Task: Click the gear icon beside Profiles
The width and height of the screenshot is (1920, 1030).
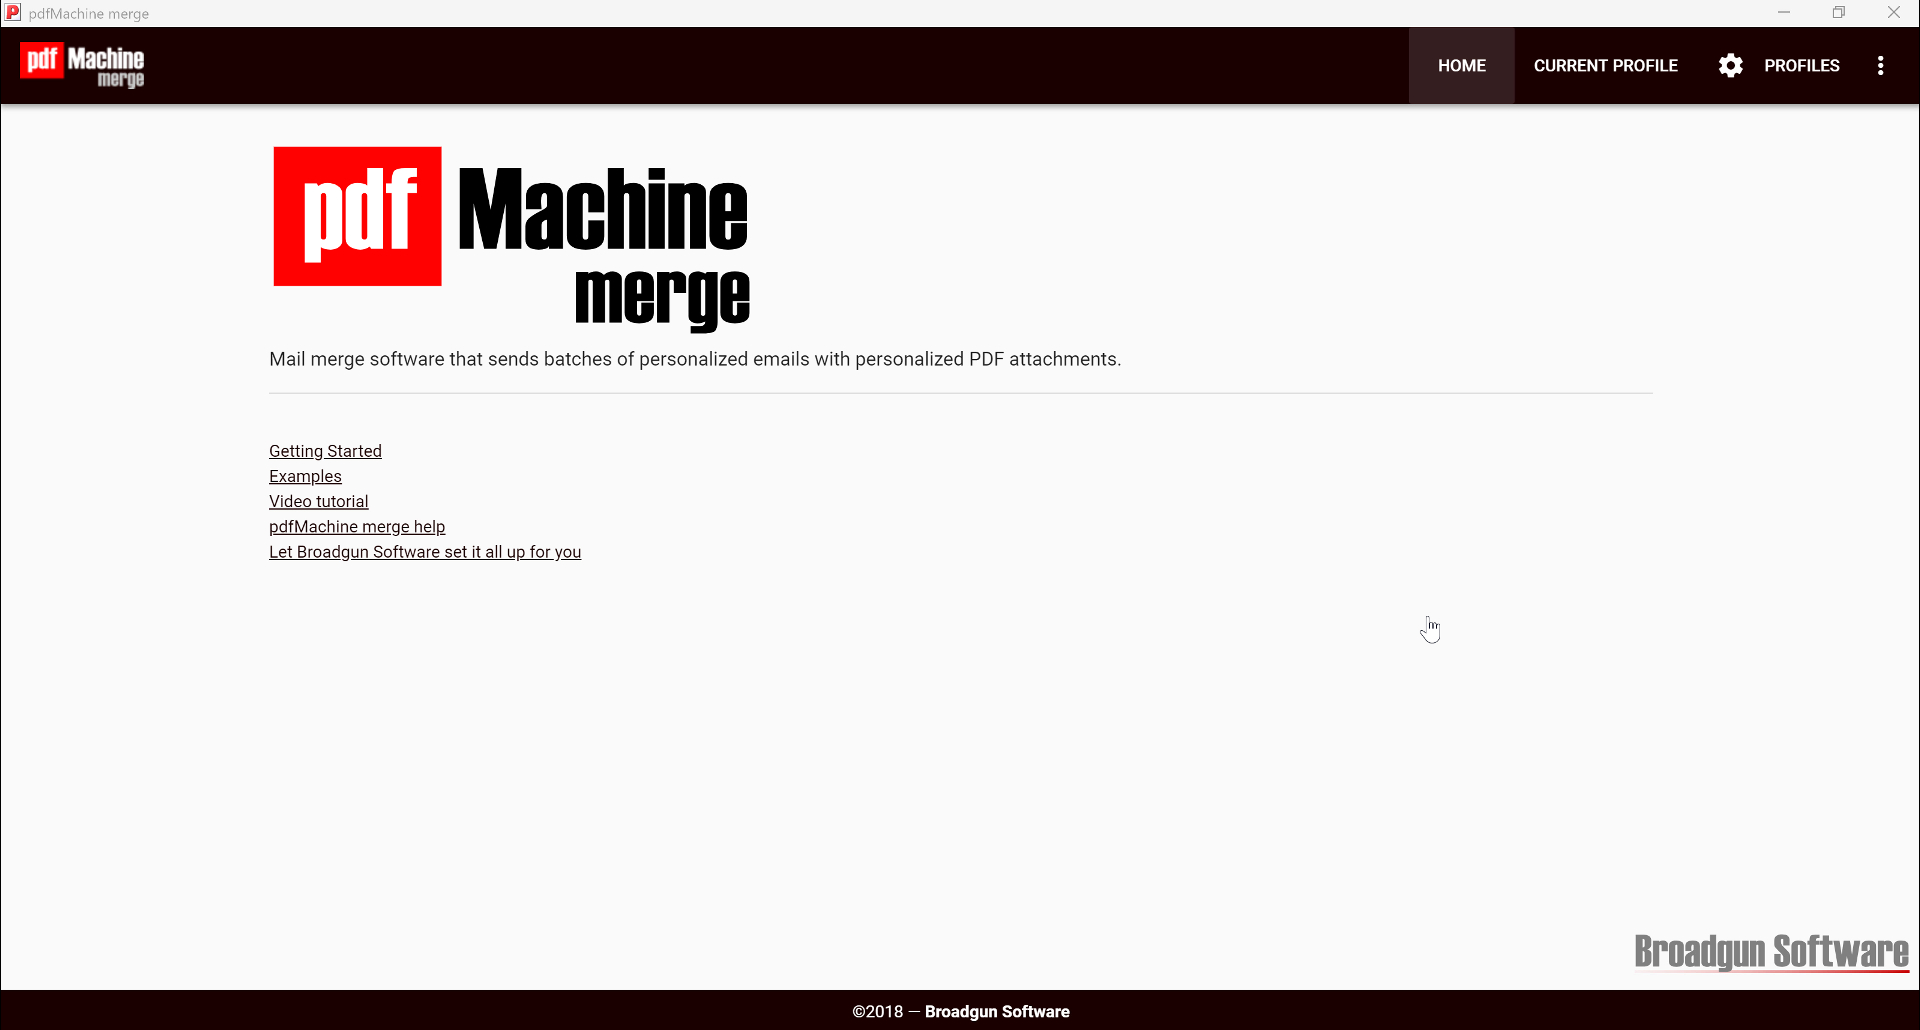Action: 1730,66
